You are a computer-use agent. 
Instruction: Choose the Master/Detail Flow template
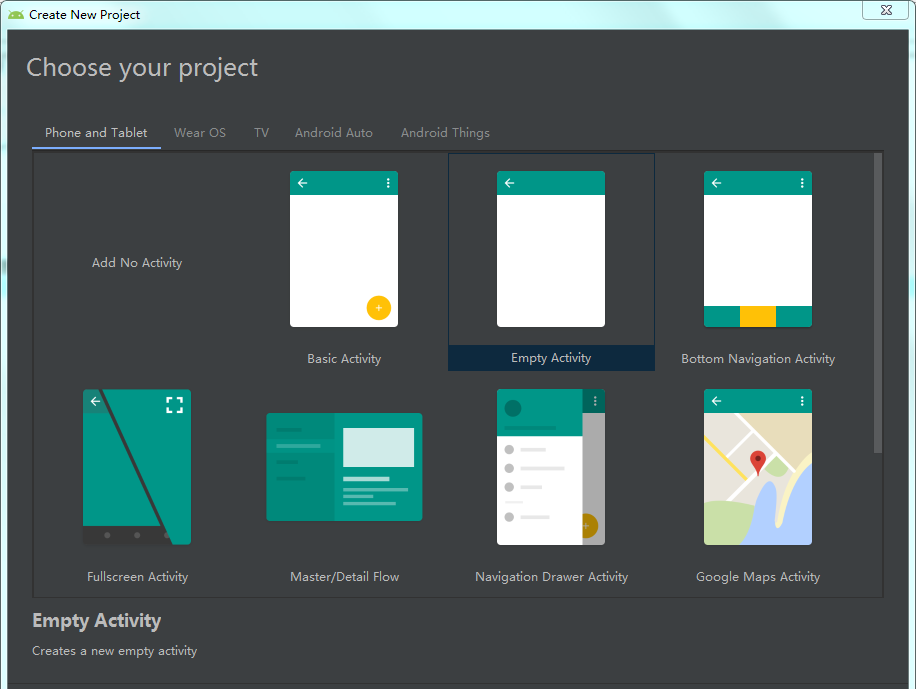(344, 467)
